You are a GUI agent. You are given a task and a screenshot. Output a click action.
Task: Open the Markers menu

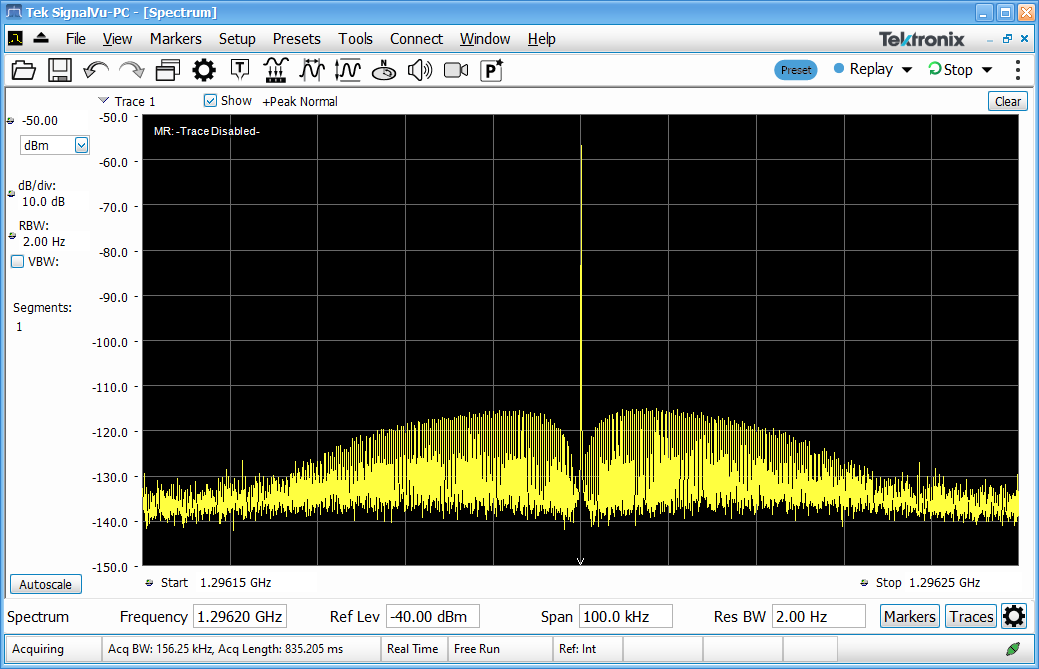click(x=176, y=38)
